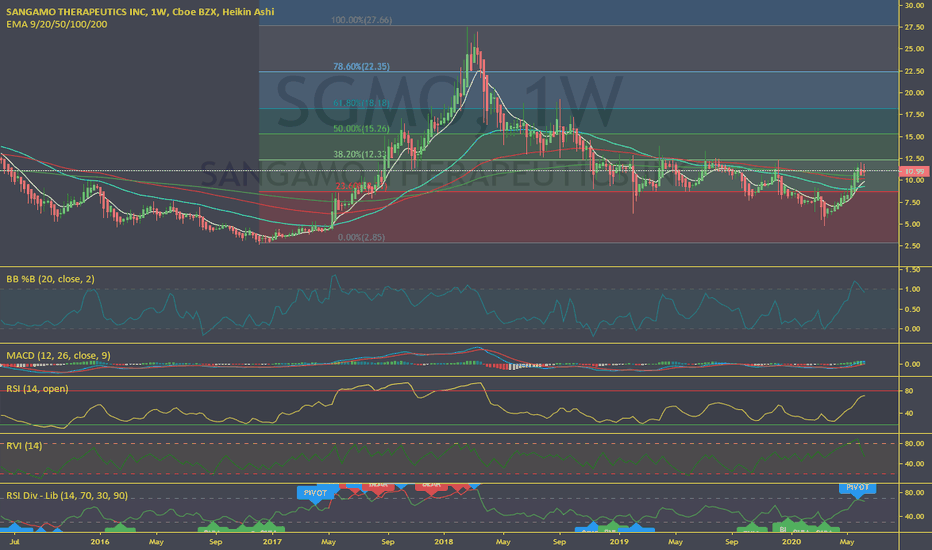Click the 38.20% Fibonacci level label
Viewport: 932px width, 550px height.
point(360,154)
